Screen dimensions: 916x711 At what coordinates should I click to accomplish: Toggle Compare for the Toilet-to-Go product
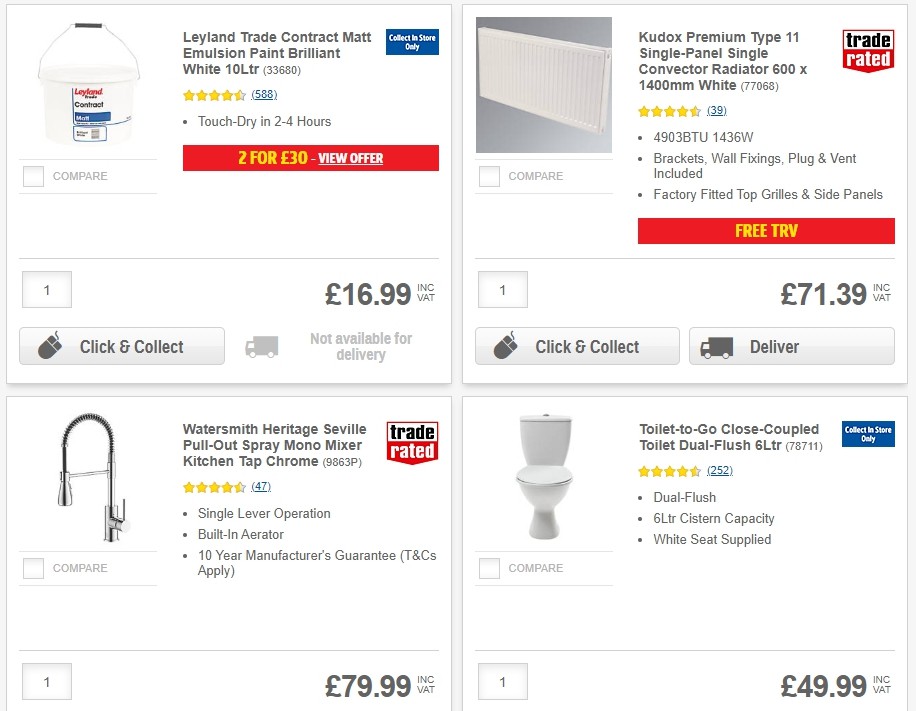click(489, 568)
